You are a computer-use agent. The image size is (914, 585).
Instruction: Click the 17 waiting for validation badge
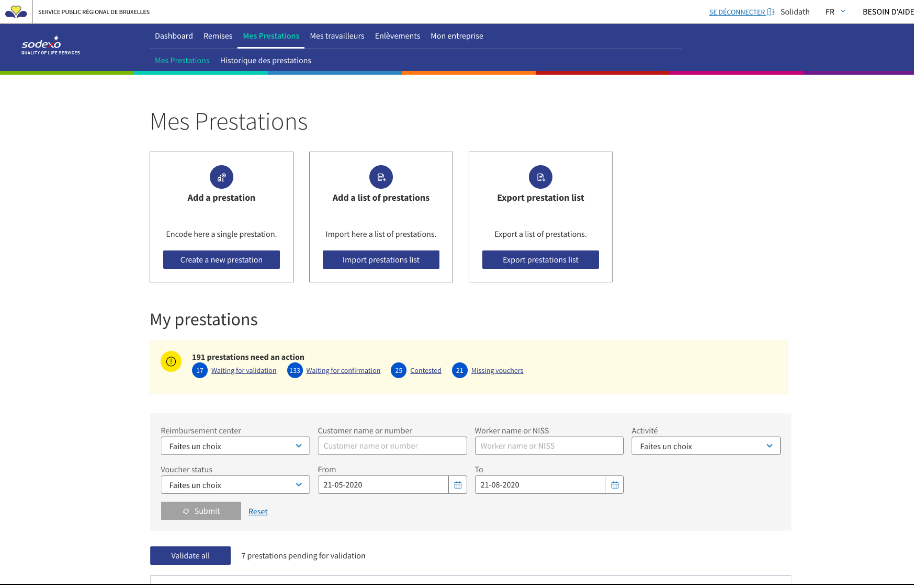pyautogui.click(x=200, y=371)
